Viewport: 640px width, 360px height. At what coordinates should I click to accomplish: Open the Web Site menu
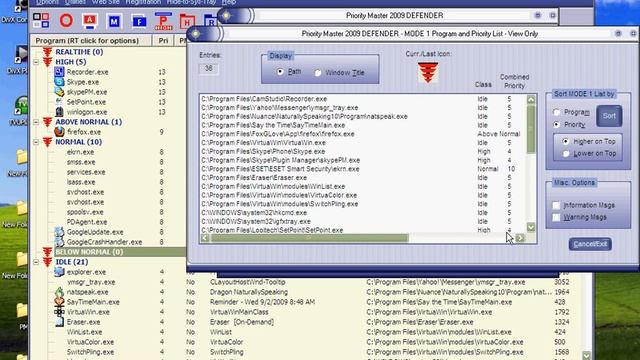click(106, 2)
